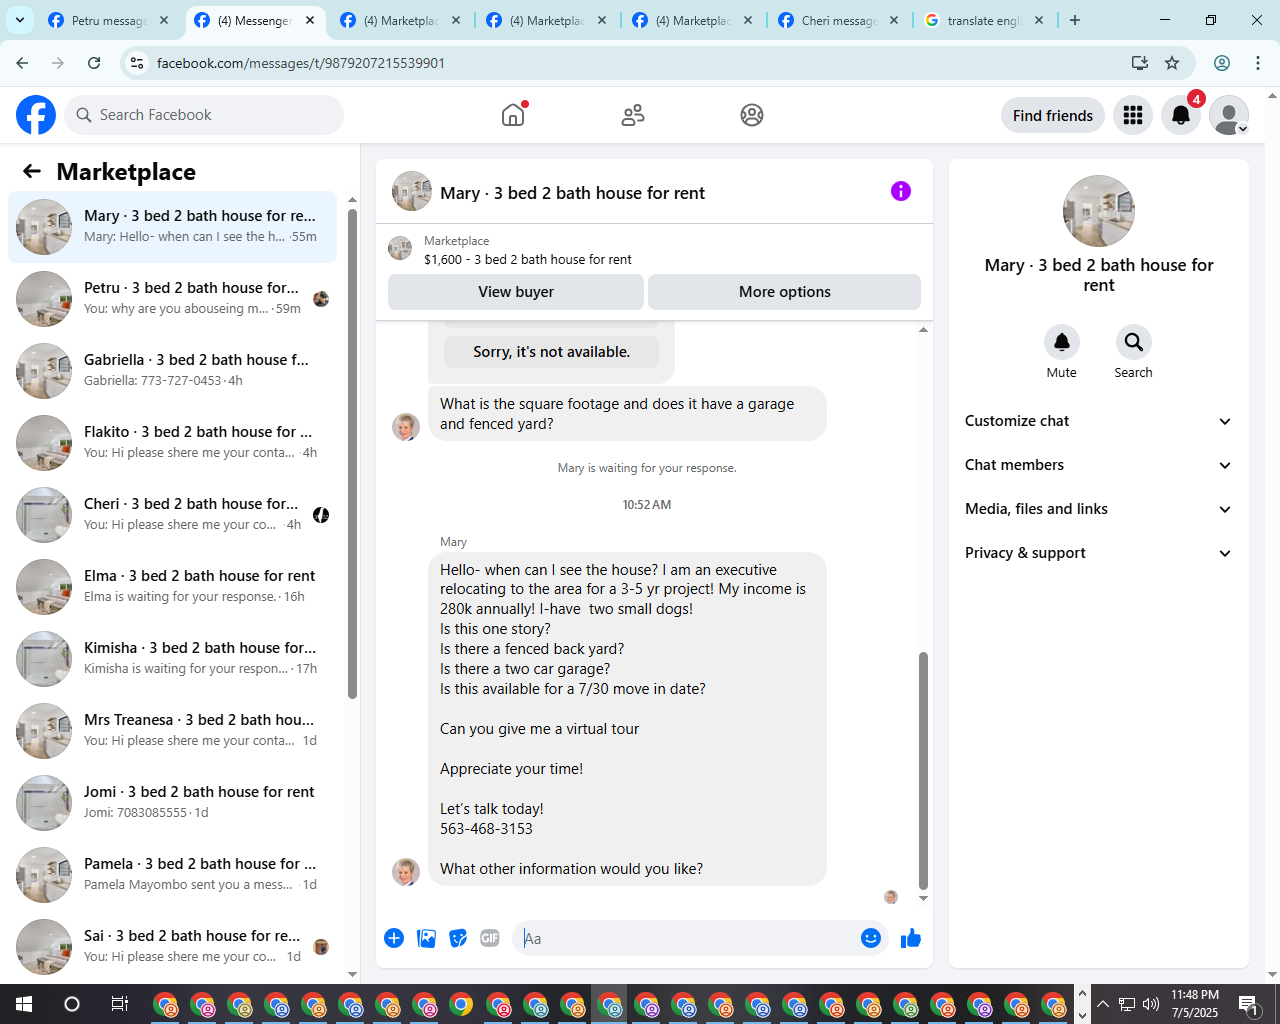1280x1024 pixels.
Task: Expand Customize chat section
Action: click(1098, 421)
